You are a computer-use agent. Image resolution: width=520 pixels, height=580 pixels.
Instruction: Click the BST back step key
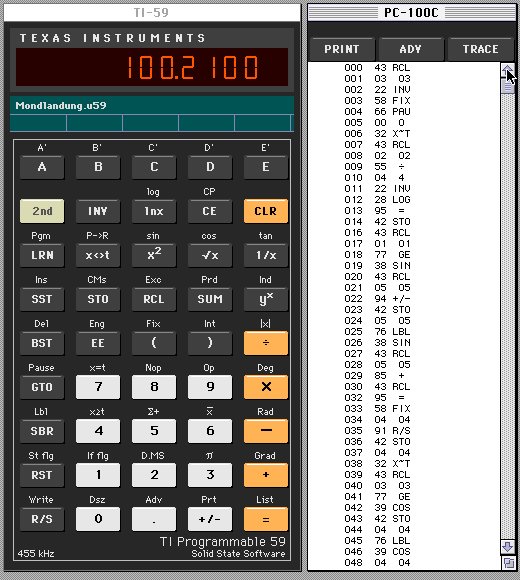click(x=42, y=343)
